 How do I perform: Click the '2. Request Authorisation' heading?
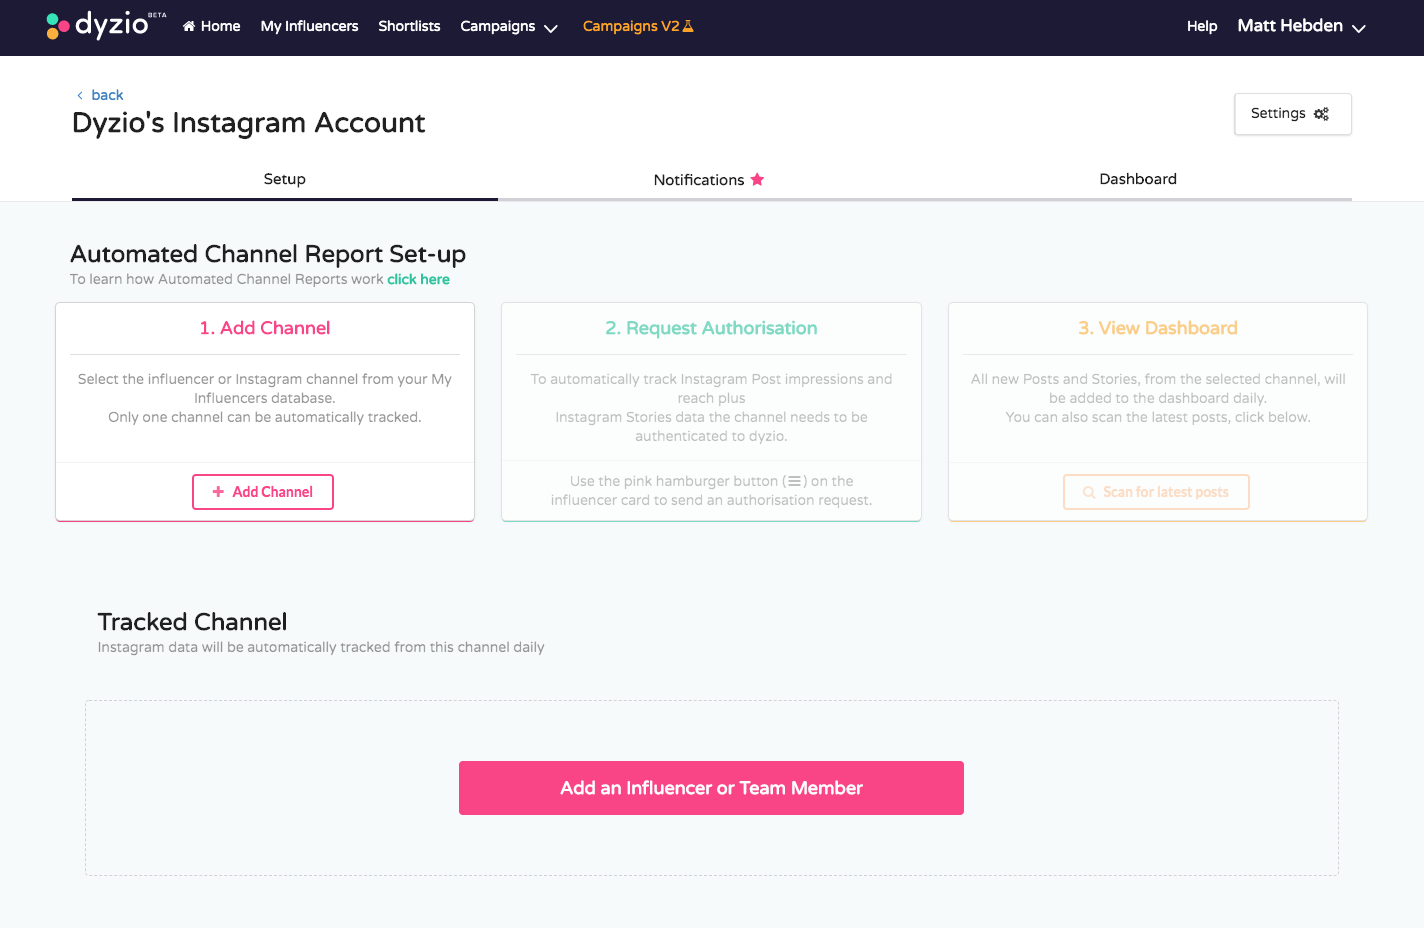[711, 328]
